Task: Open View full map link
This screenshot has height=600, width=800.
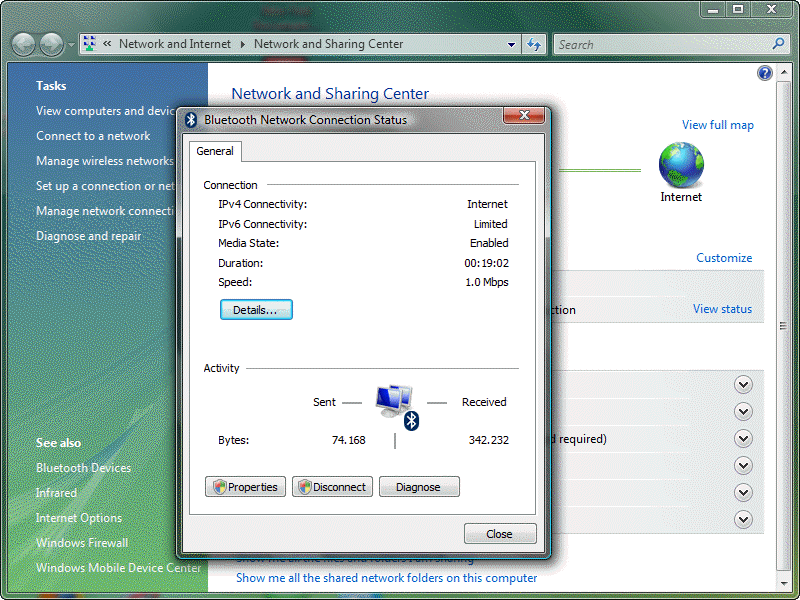Action: [717, 125]
